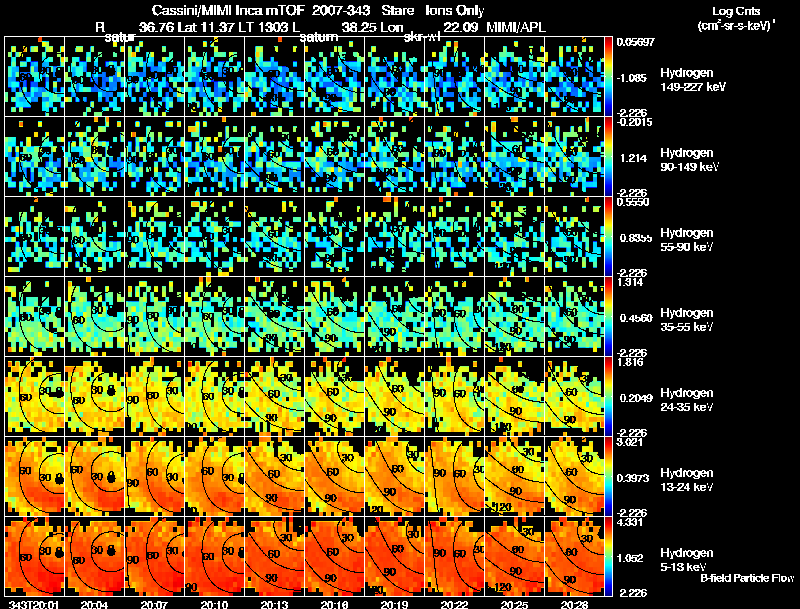The width and height of the screenshot is (800, 609).
Task: Click the '20:16' time label
Action: pos(335,604)
